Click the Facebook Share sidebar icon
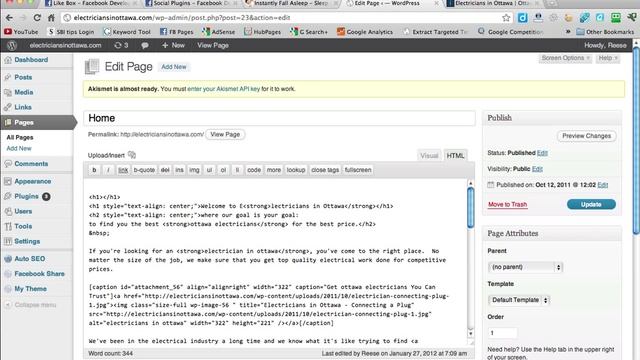This screenshot has width=640, height=360. [x=8, y=274]
